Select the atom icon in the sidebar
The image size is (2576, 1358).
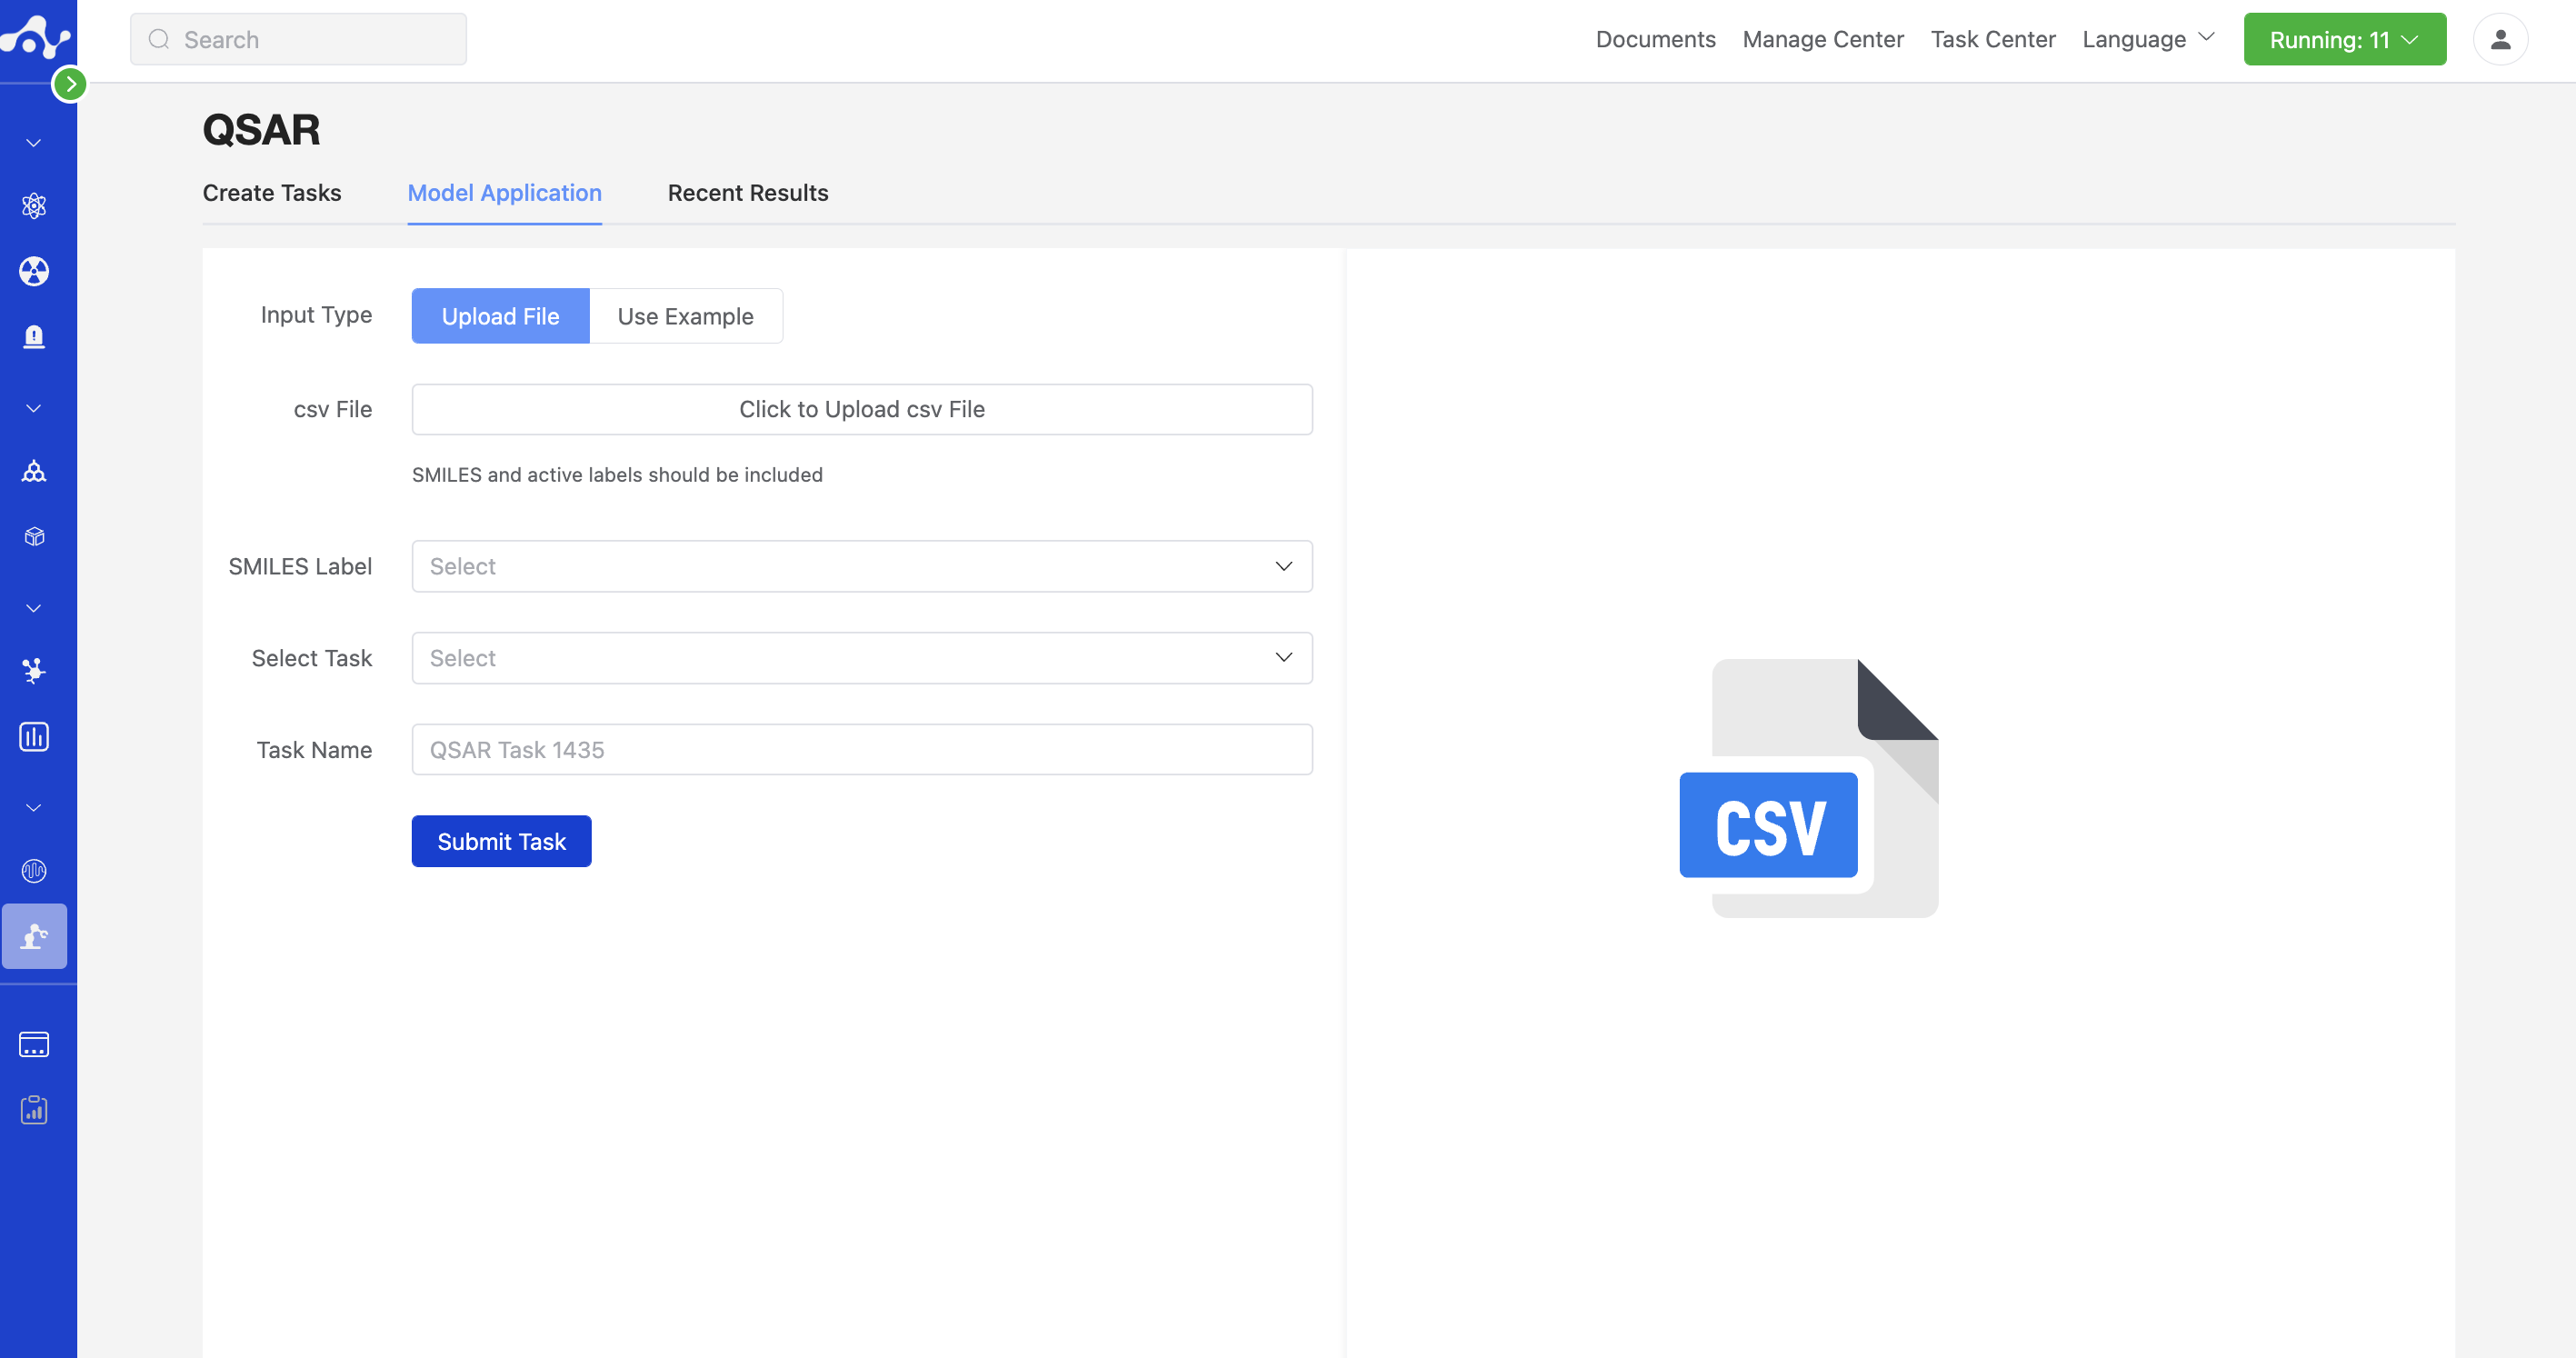click(33, 205)
